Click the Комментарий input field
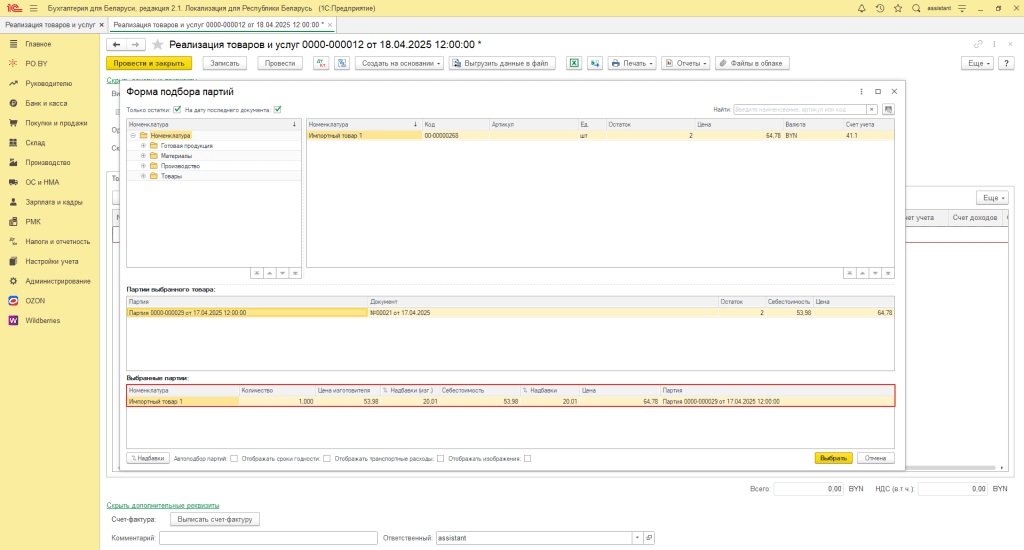 coord(268,538)
